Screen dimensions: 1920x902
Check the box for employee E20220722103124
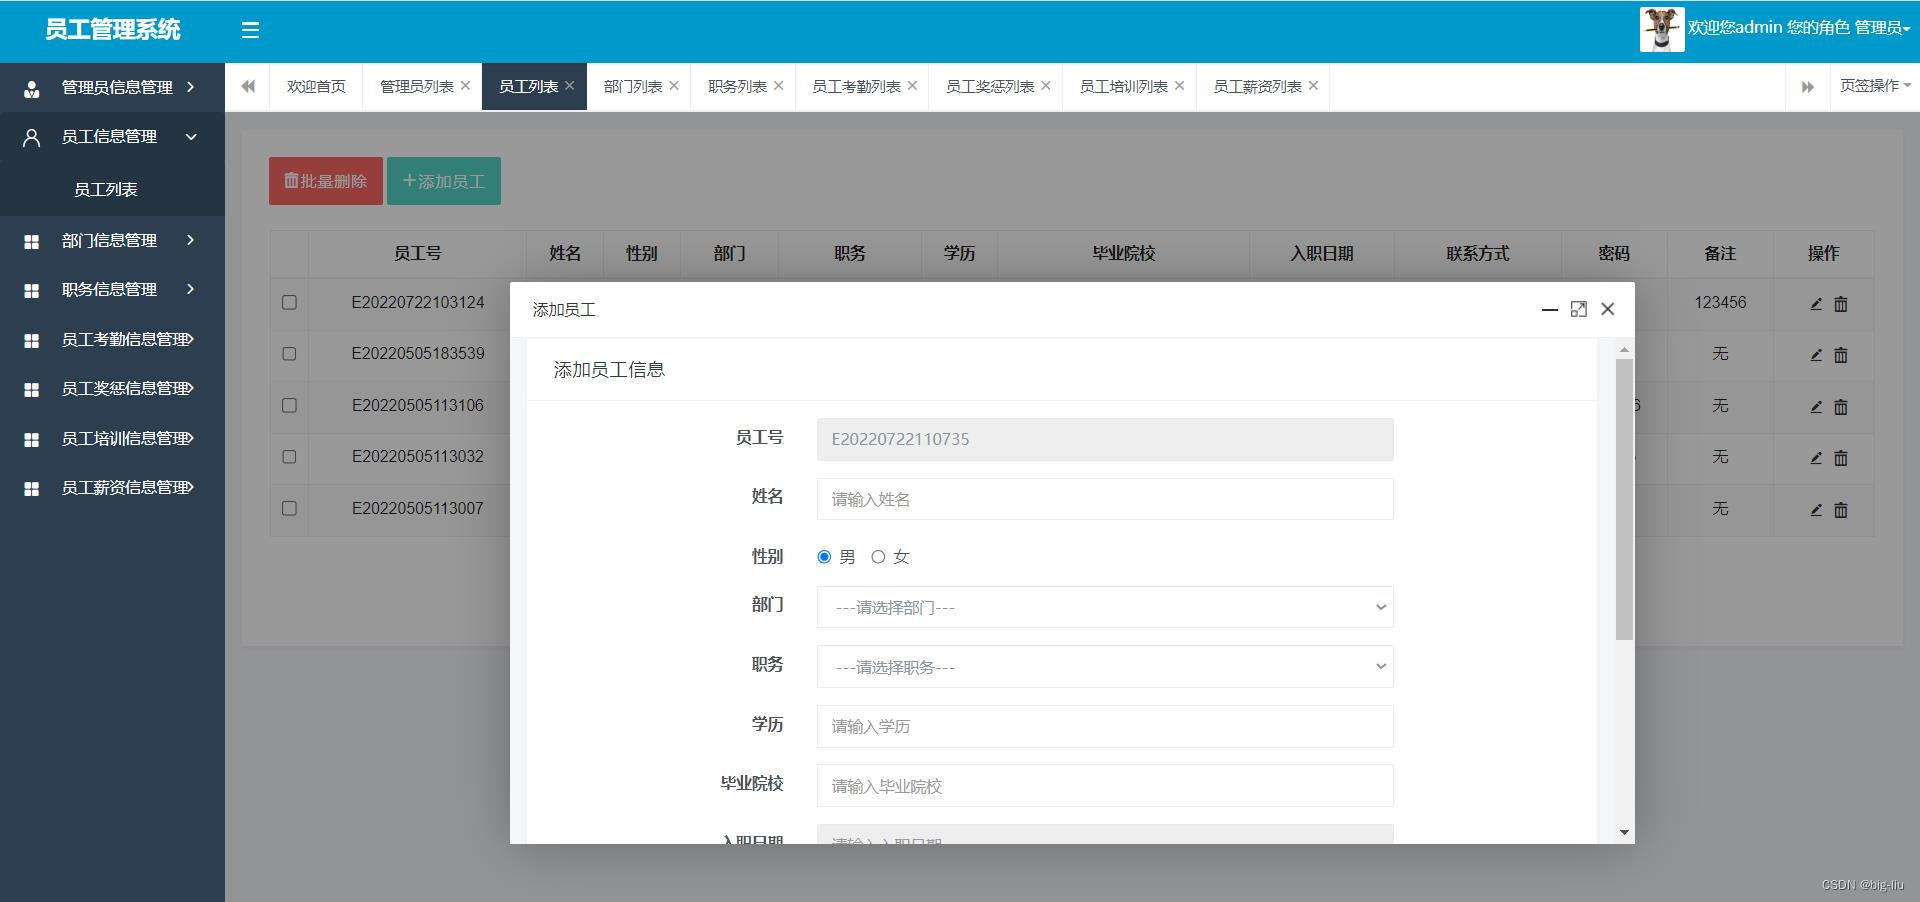(289, 302)
